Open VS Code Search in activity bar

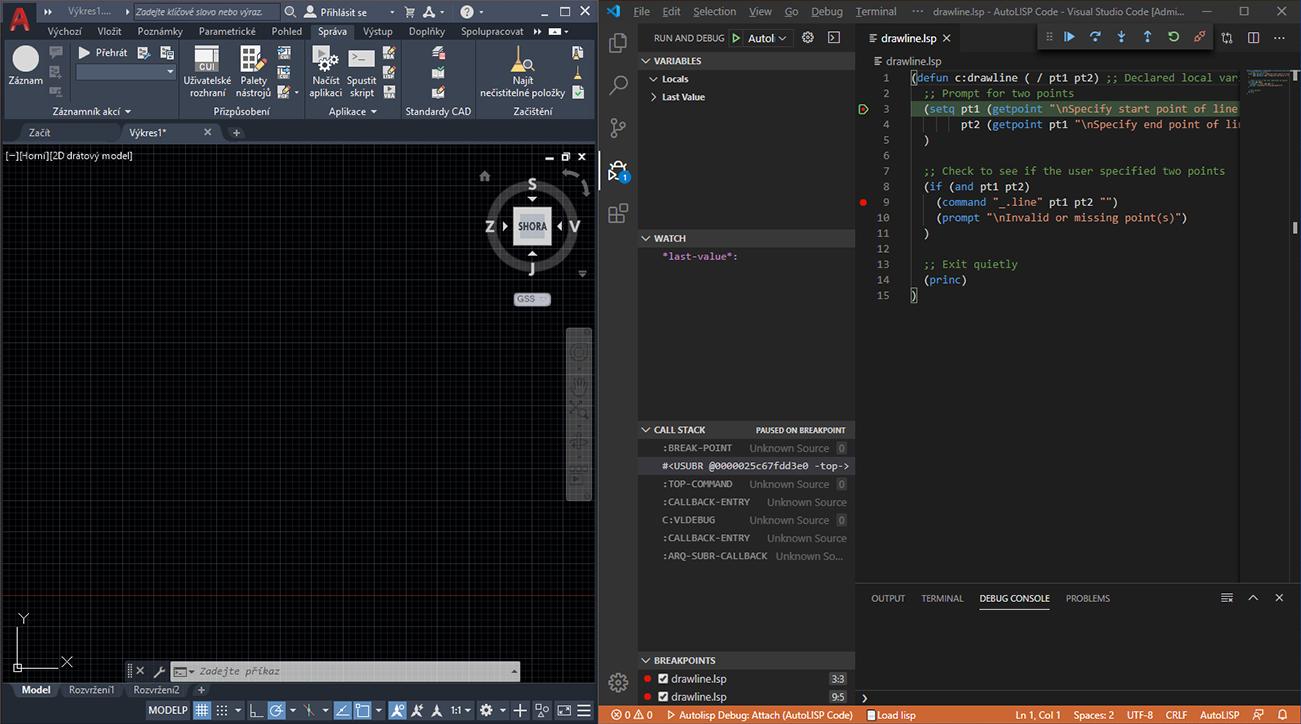[x=618, y=85]
